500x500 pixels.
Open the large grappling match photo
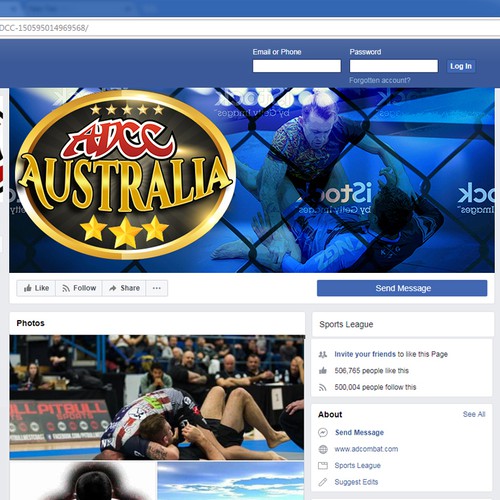(x=157, y=397)
